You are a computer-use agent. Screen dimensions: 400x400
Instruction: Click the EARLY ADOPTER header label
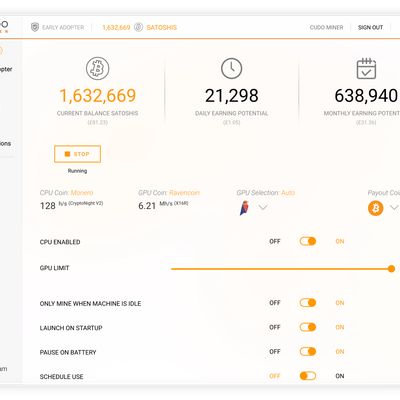[63, 27]
